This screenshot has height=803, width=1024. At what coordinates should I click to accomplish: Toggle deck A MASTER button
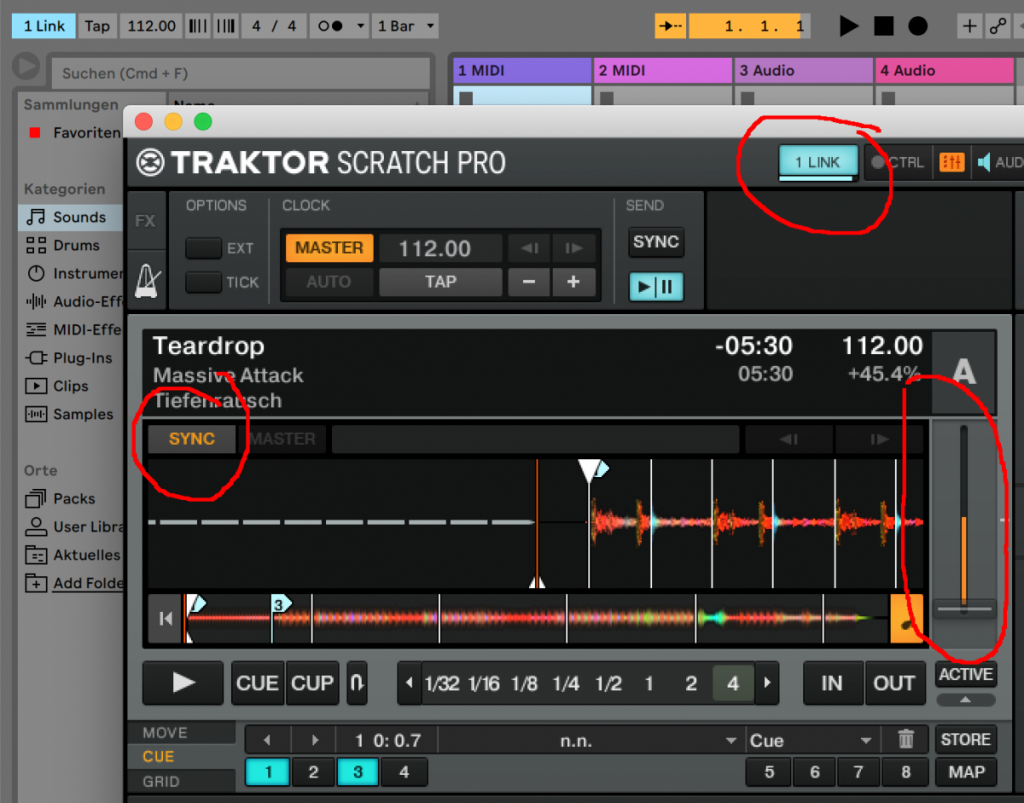[282, 439]
